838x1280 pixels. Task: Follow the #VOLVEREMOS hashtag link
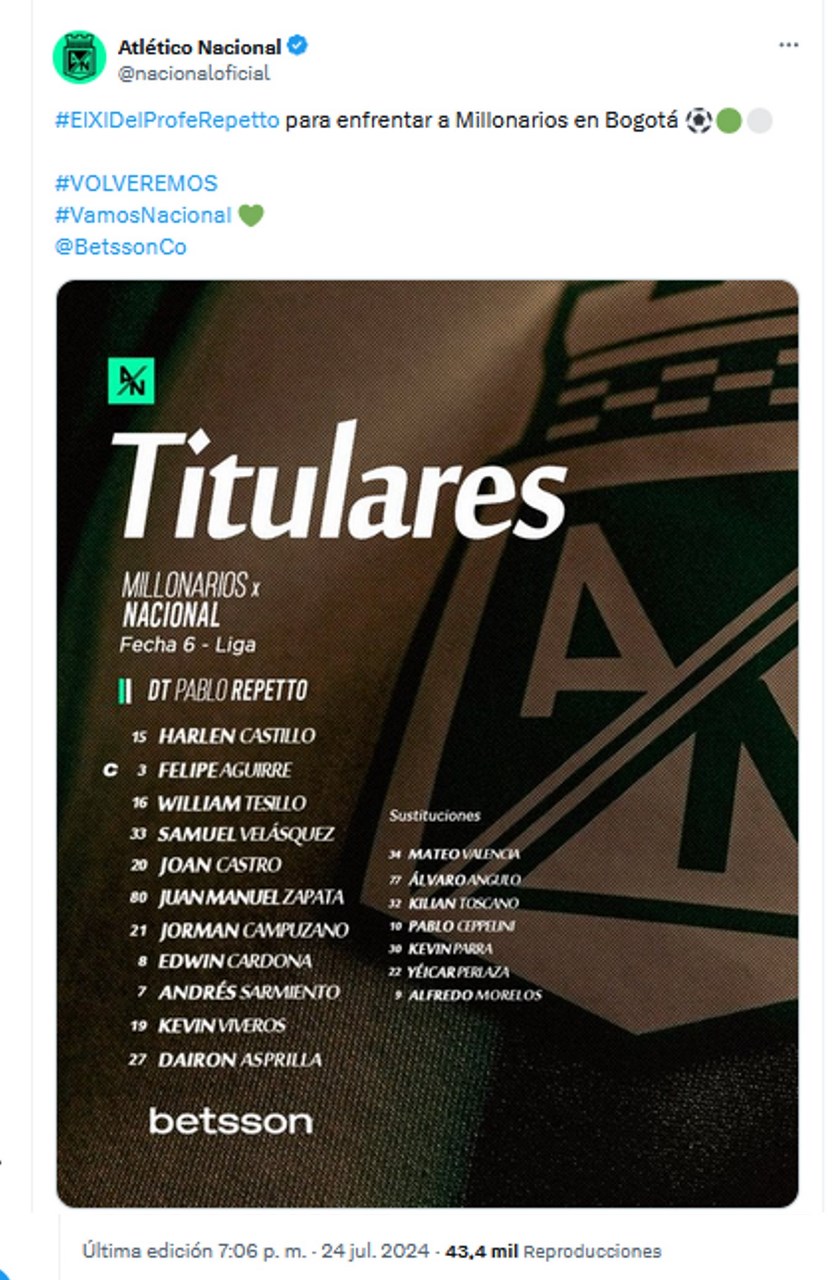click(x=135, y=184)
